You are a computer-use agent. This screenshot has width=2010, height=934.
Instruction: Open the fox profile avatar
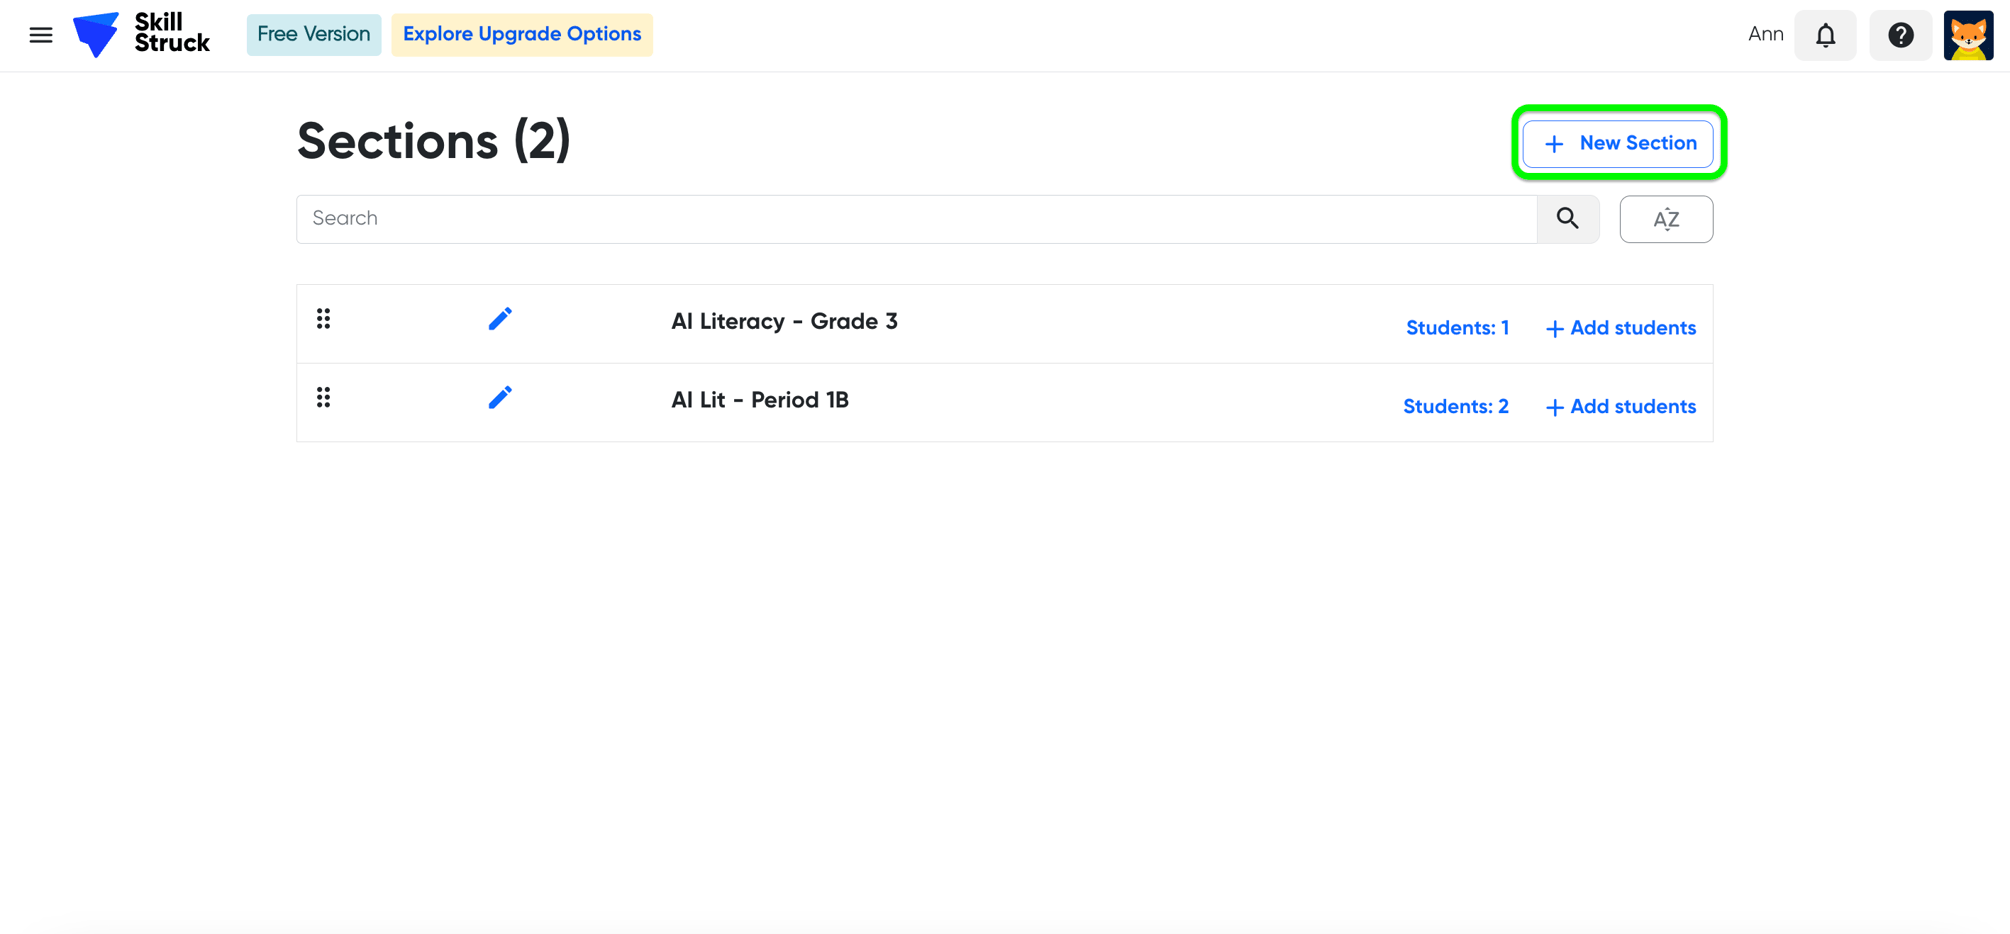1968,35
